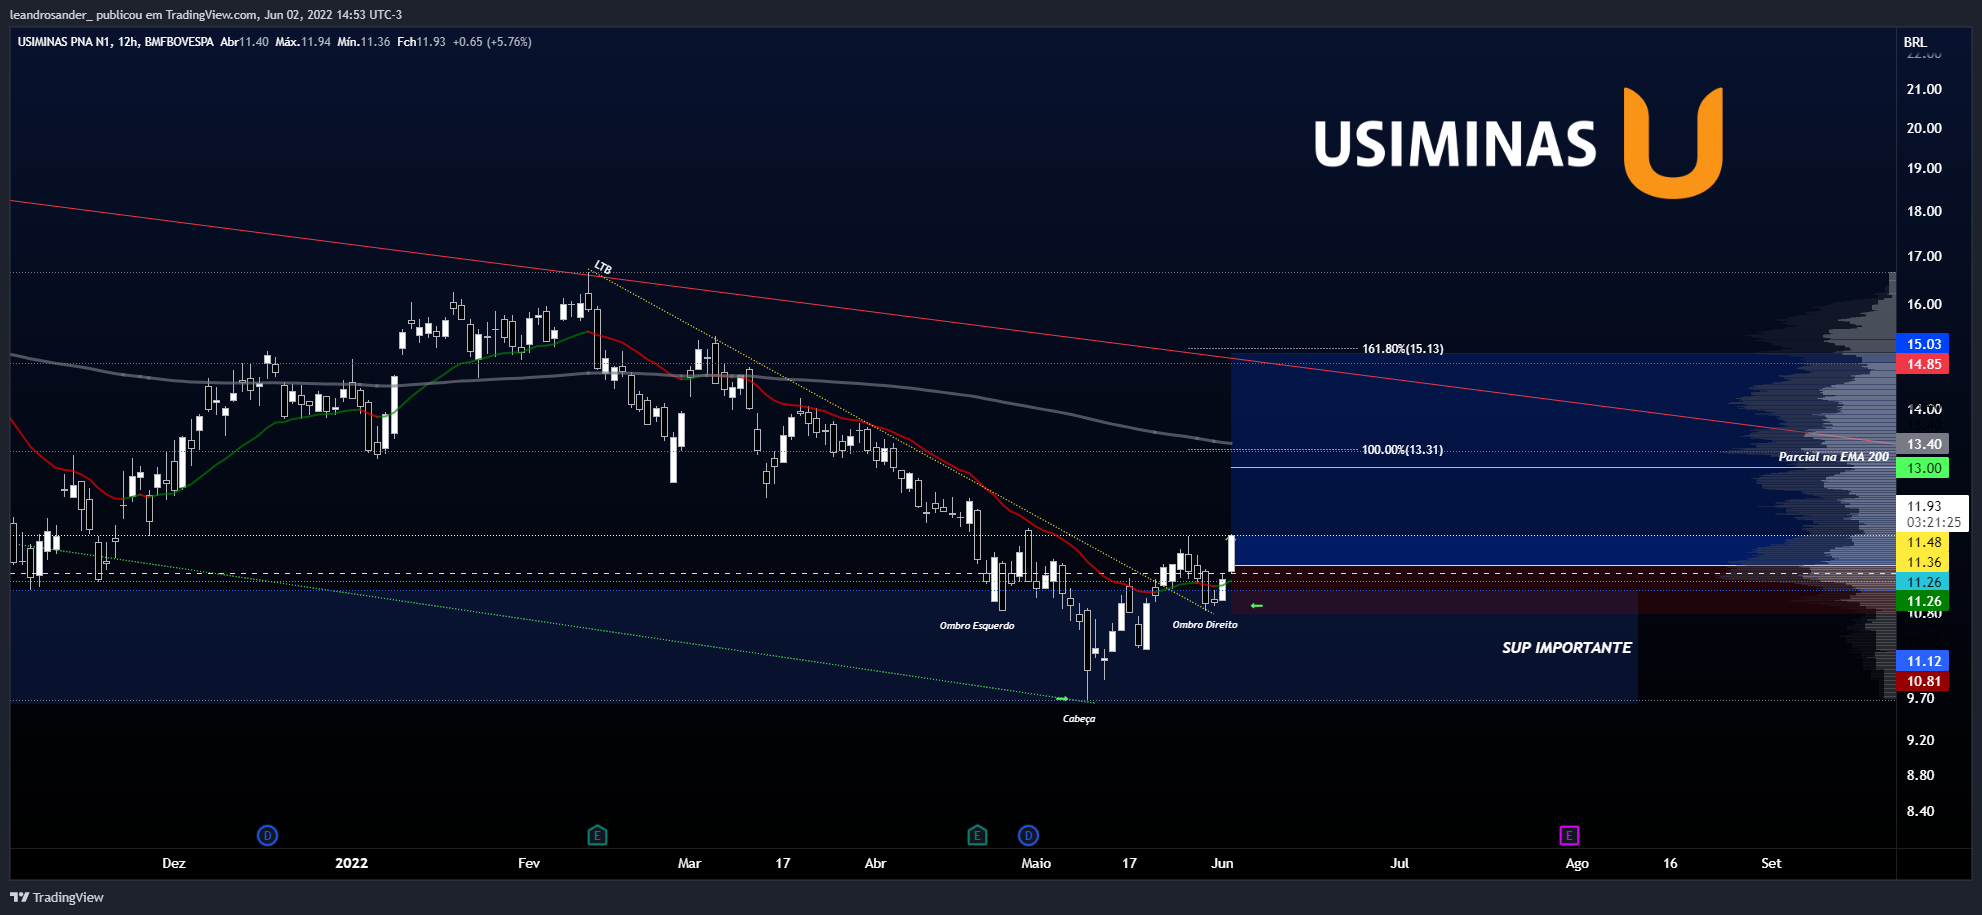This screenshot has width=1982, height=915.
Task: Click the Ombro Esquerdo label
Action: [x=977, y=626]
